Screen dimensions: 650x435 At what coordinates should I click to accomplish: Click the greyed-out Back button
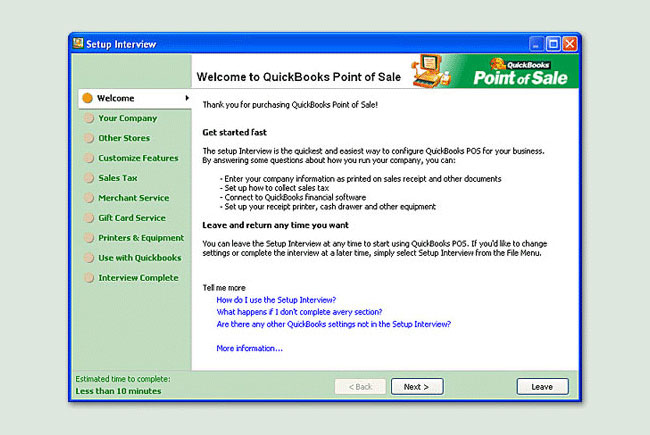click(x=360, y=387)
